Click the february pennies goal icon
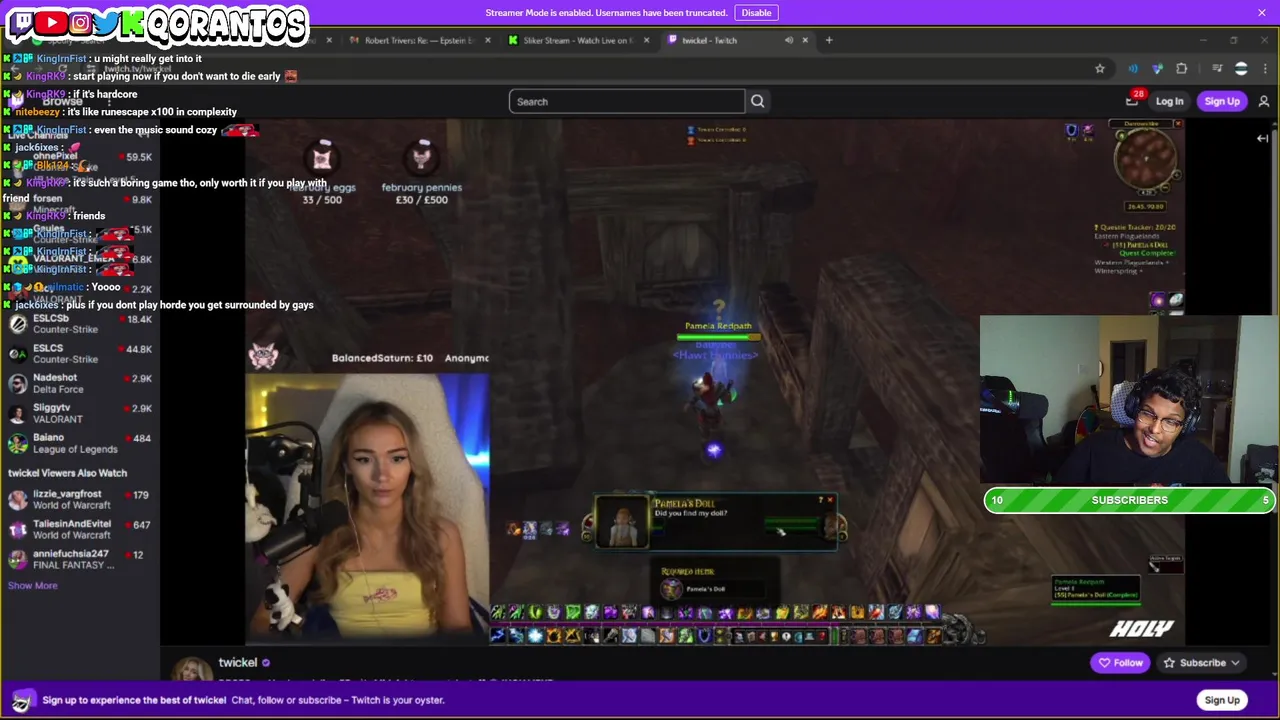 [422, 158]
